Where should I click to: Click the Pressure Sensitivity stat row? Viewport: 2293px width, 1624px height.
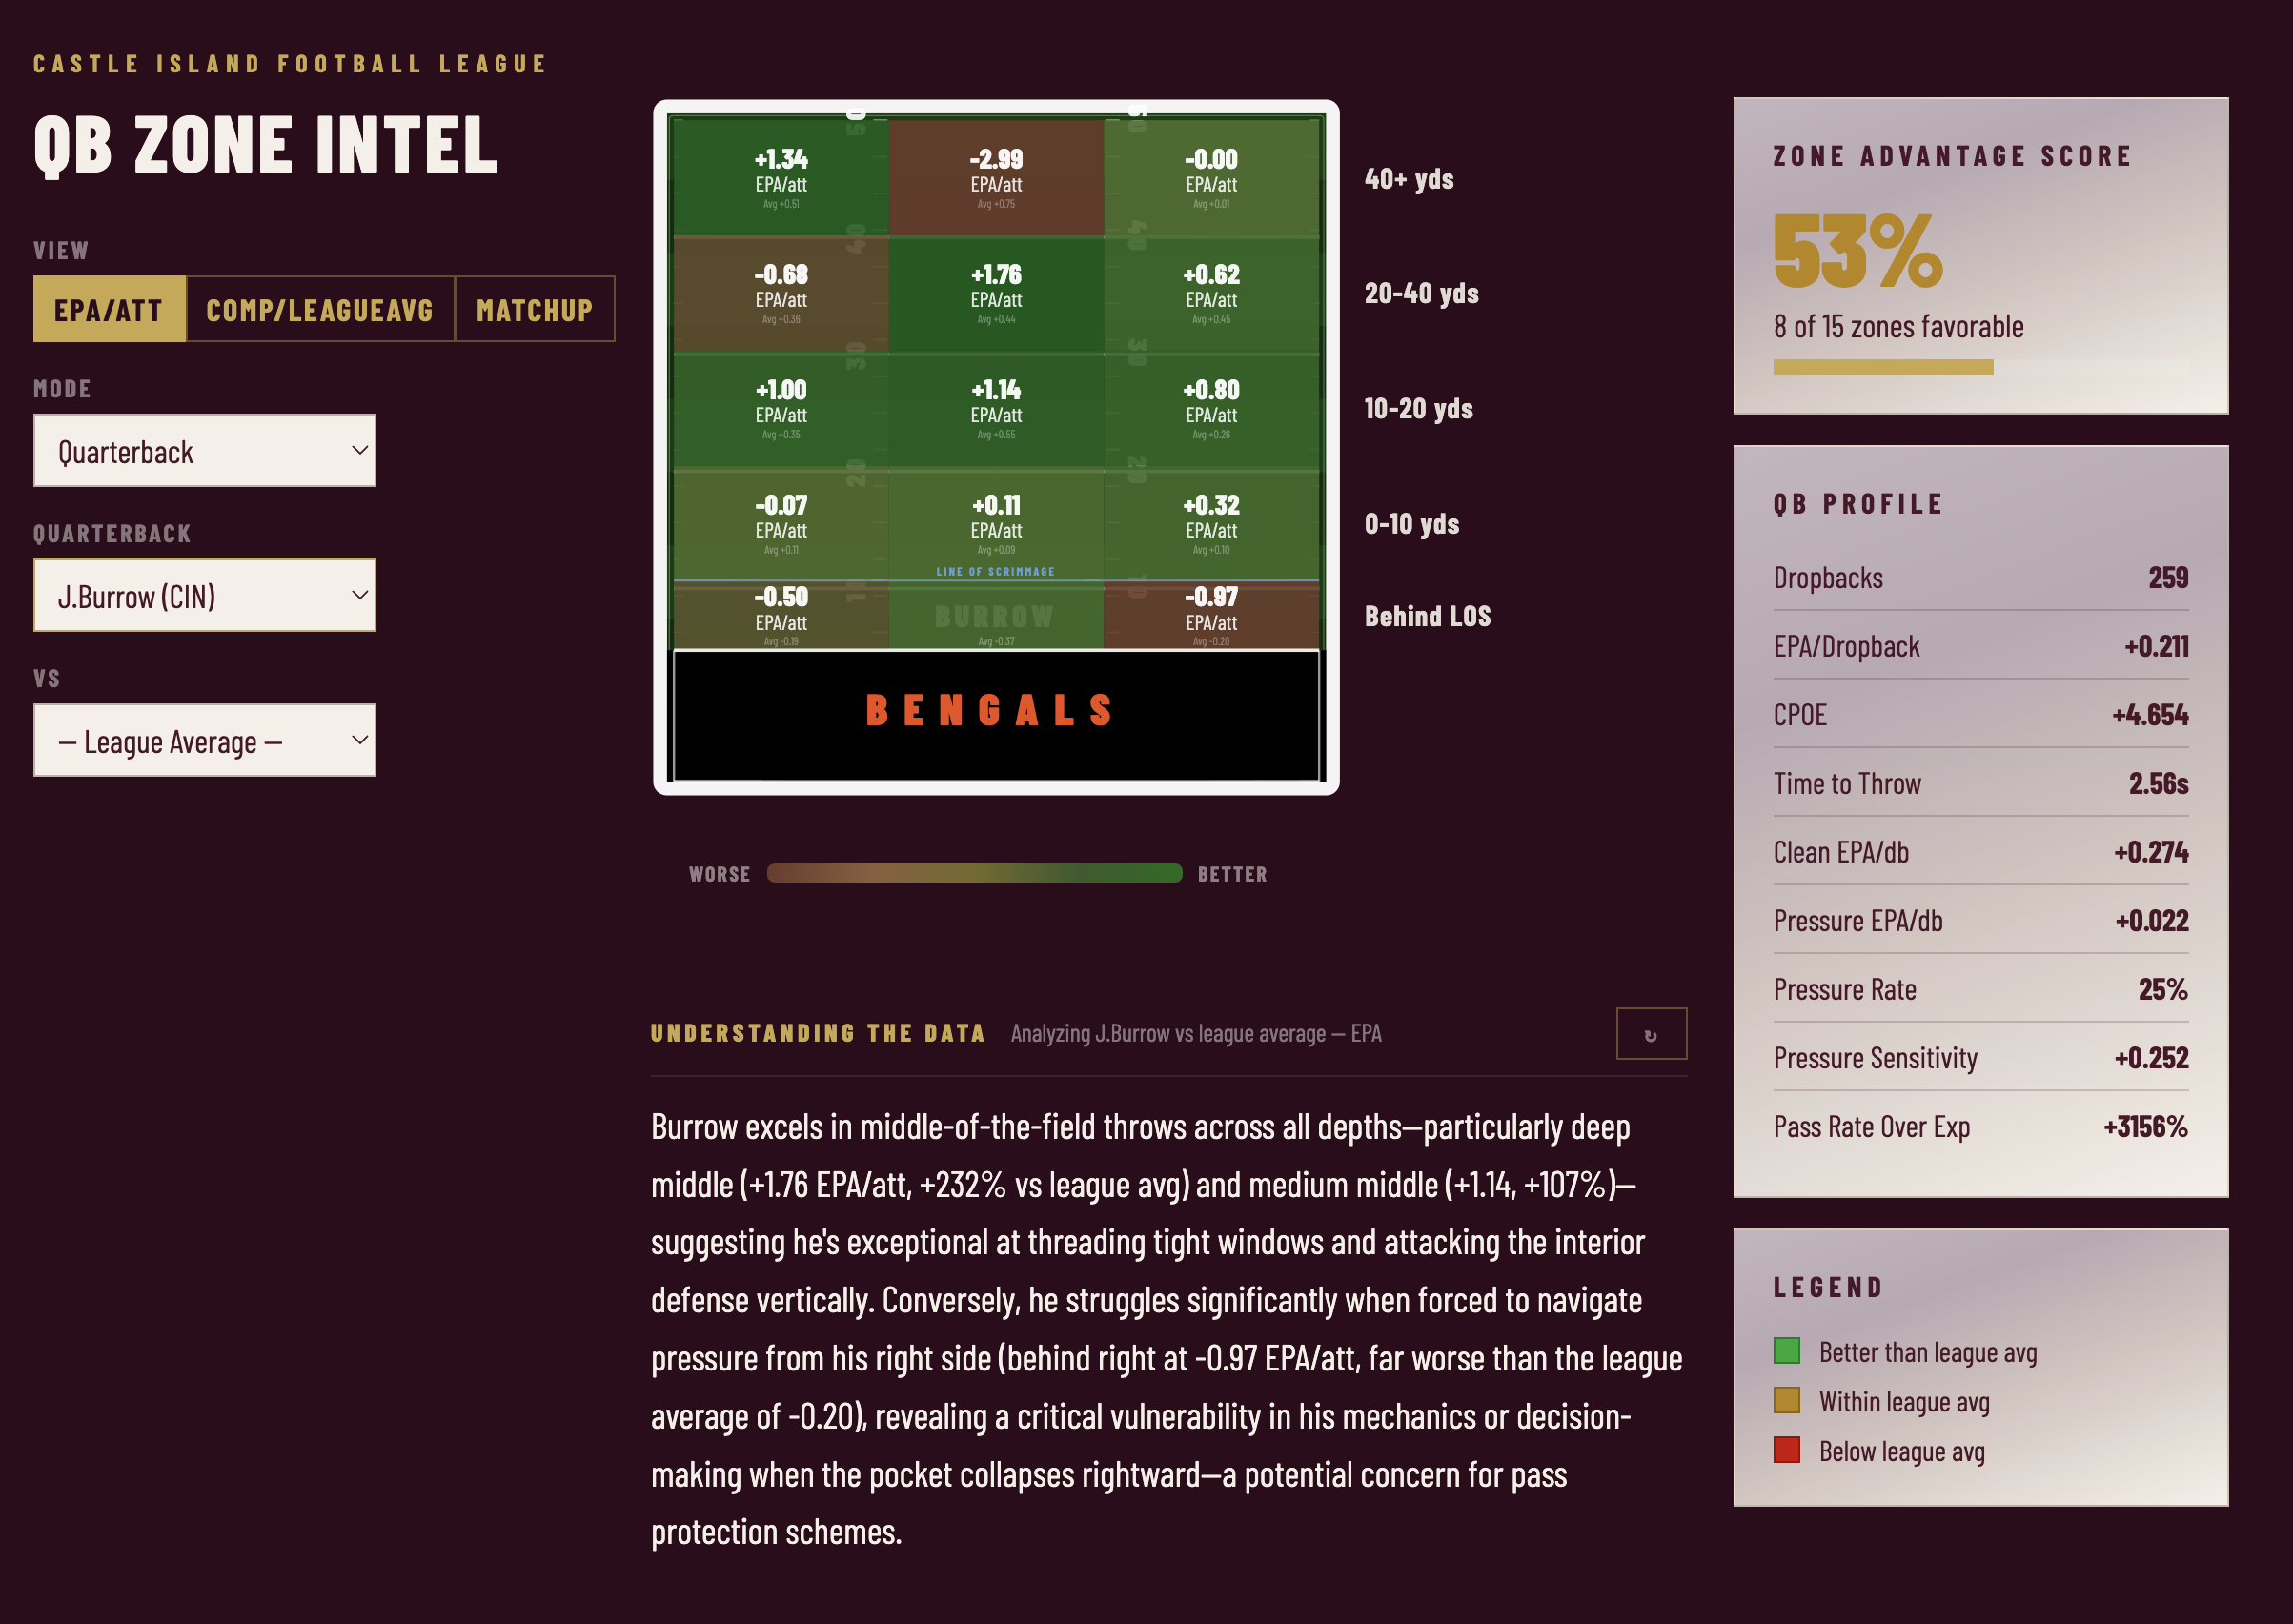coord(1980,1058)
